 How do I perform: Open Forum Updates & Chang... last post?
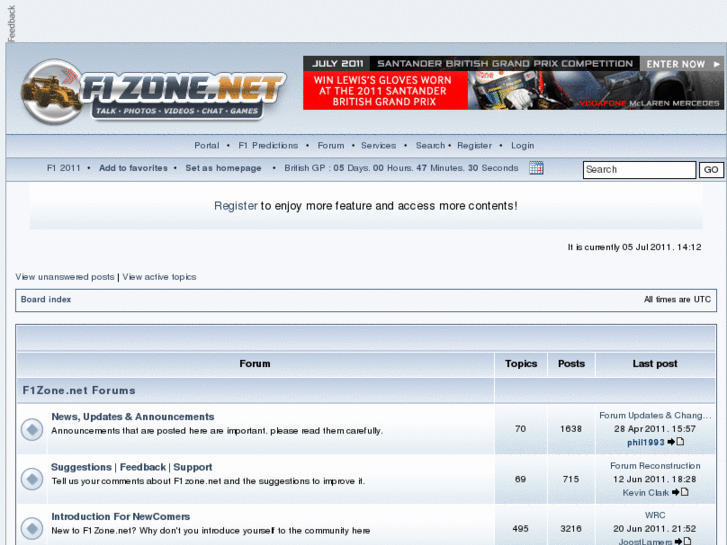(655, 415)
